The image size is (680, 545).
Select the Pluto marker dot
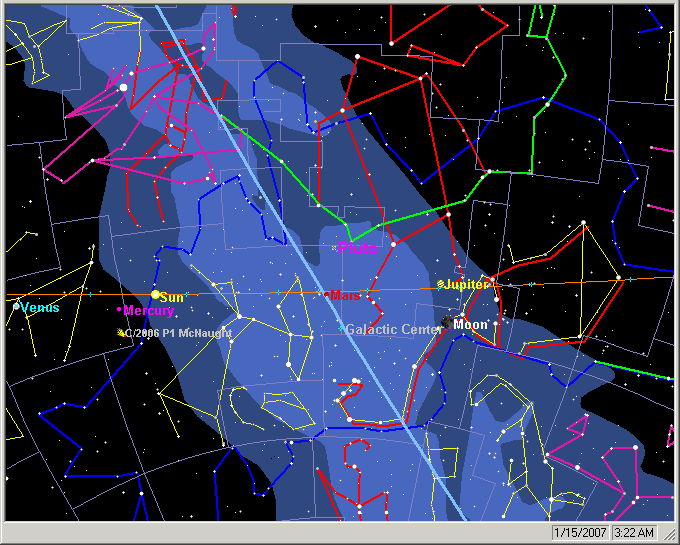[335, 247]
